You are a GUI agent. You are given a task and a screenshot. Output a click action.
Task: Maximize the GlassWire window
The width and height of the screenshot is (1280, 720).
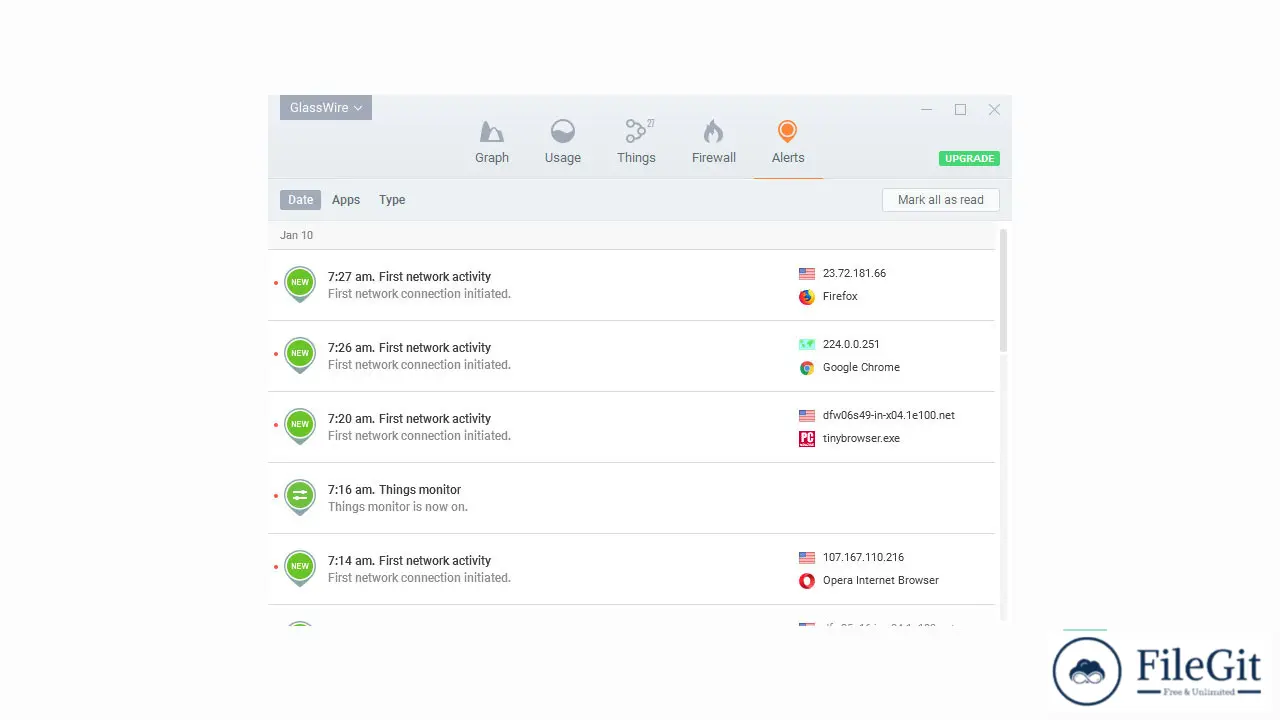[x=960, y=109]
